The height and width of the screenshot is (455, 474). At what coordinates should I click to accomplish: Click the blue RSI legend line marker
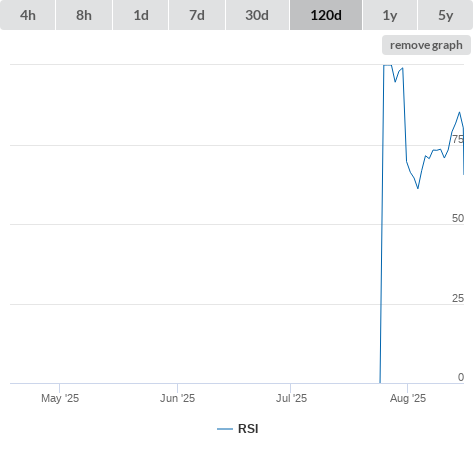[x=225, y=429]
